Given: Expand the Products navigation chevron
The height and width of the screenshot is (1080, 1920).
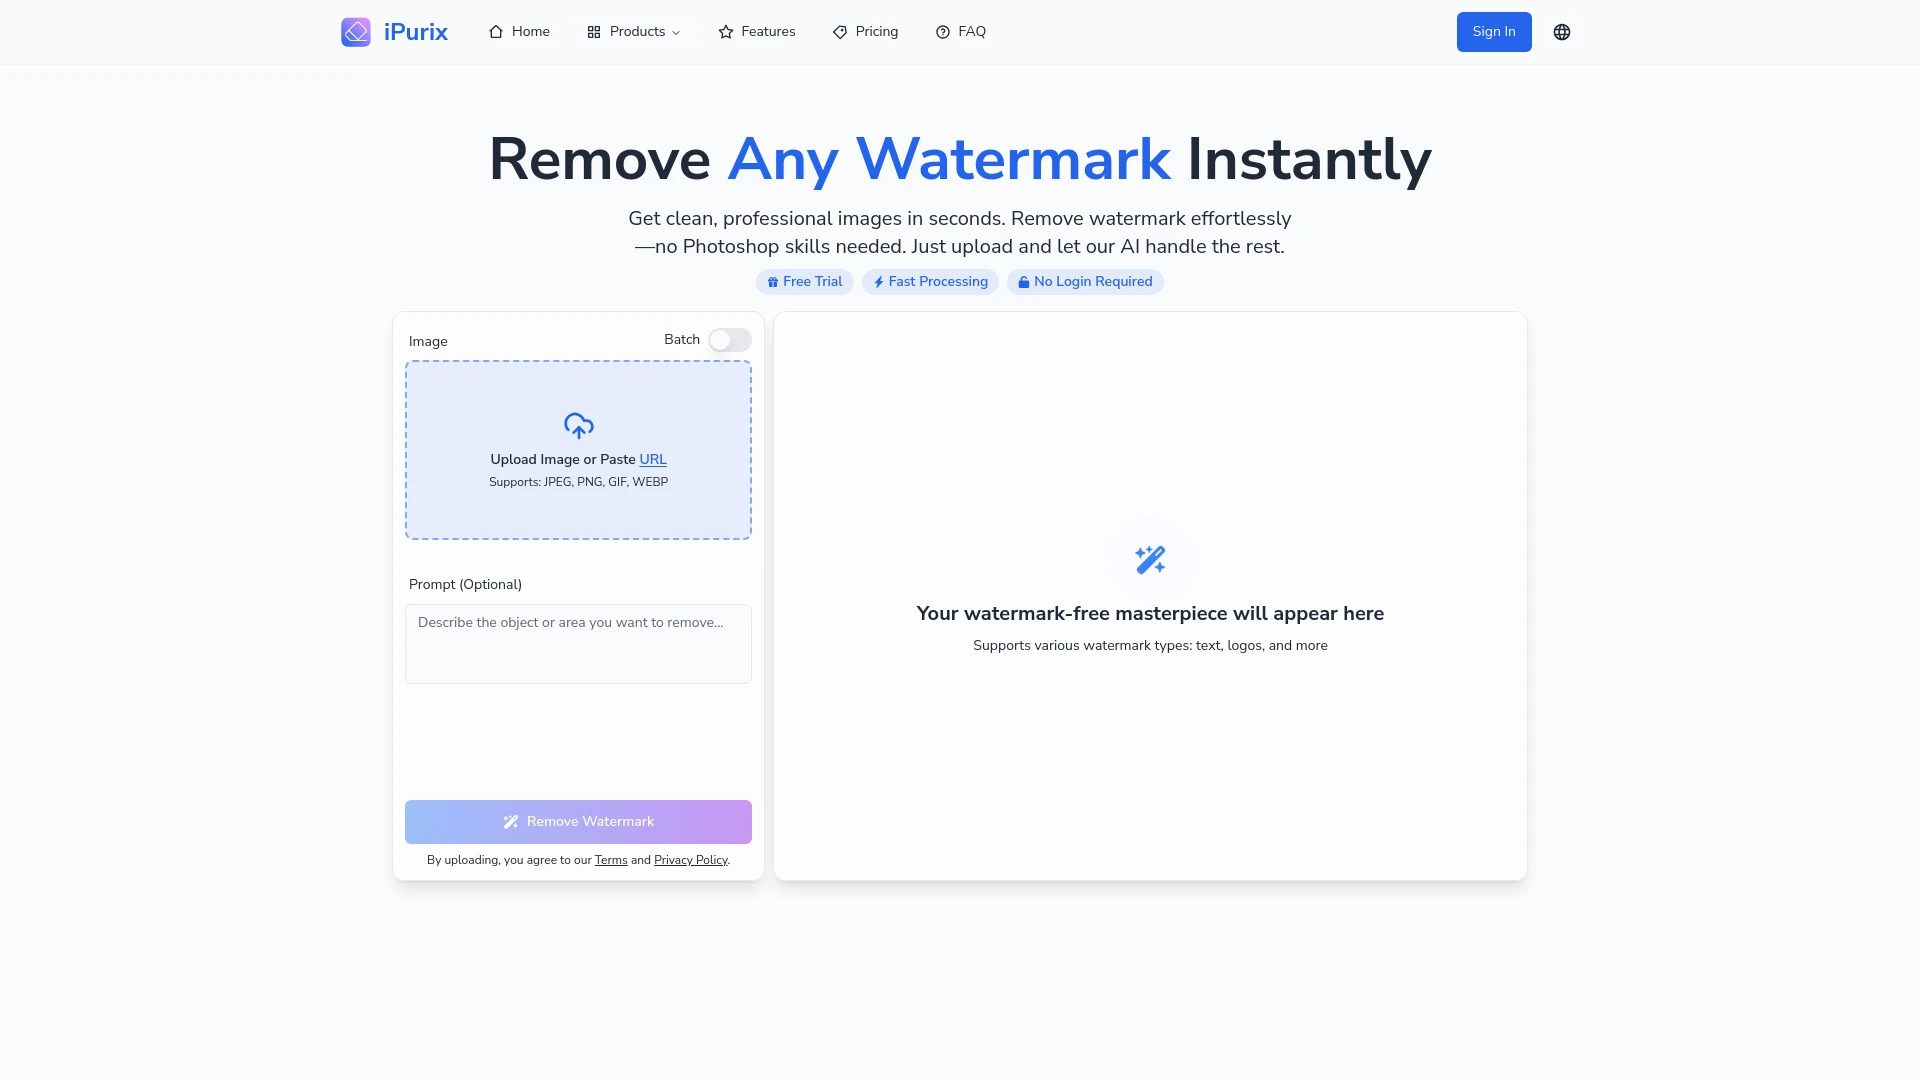Looking at the screenshot, I should coord(676,32).
